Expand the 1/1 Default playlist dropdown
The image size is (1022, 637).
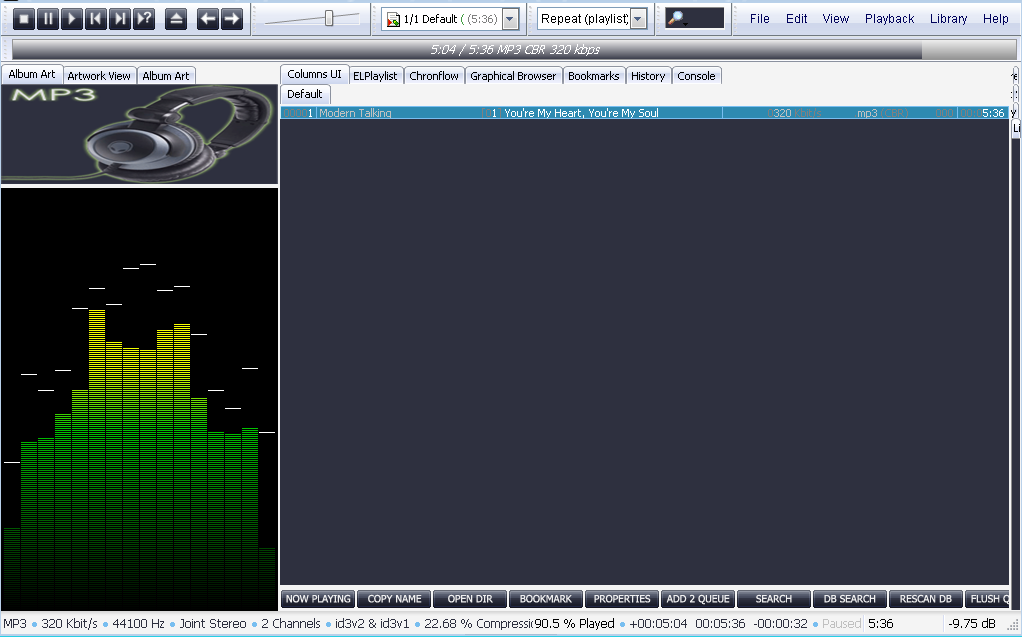tap(510, 19)
